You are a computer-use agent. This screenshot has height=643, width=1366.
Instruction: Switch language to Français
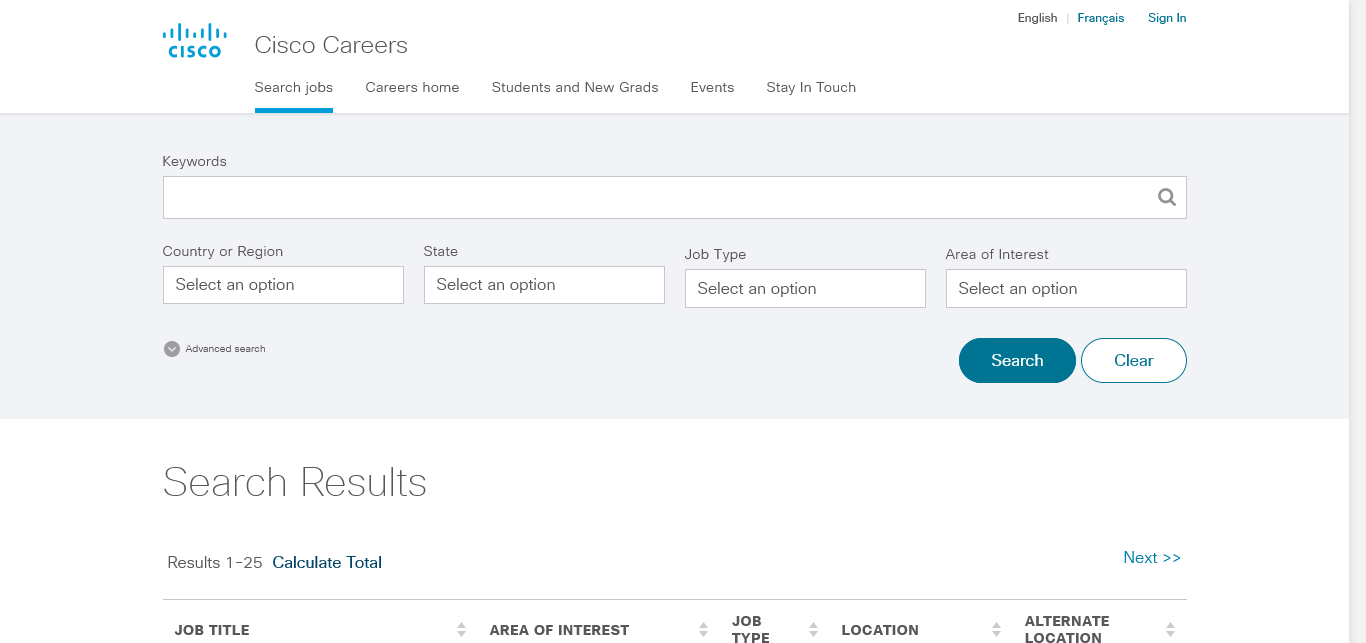coord(1100,18)
